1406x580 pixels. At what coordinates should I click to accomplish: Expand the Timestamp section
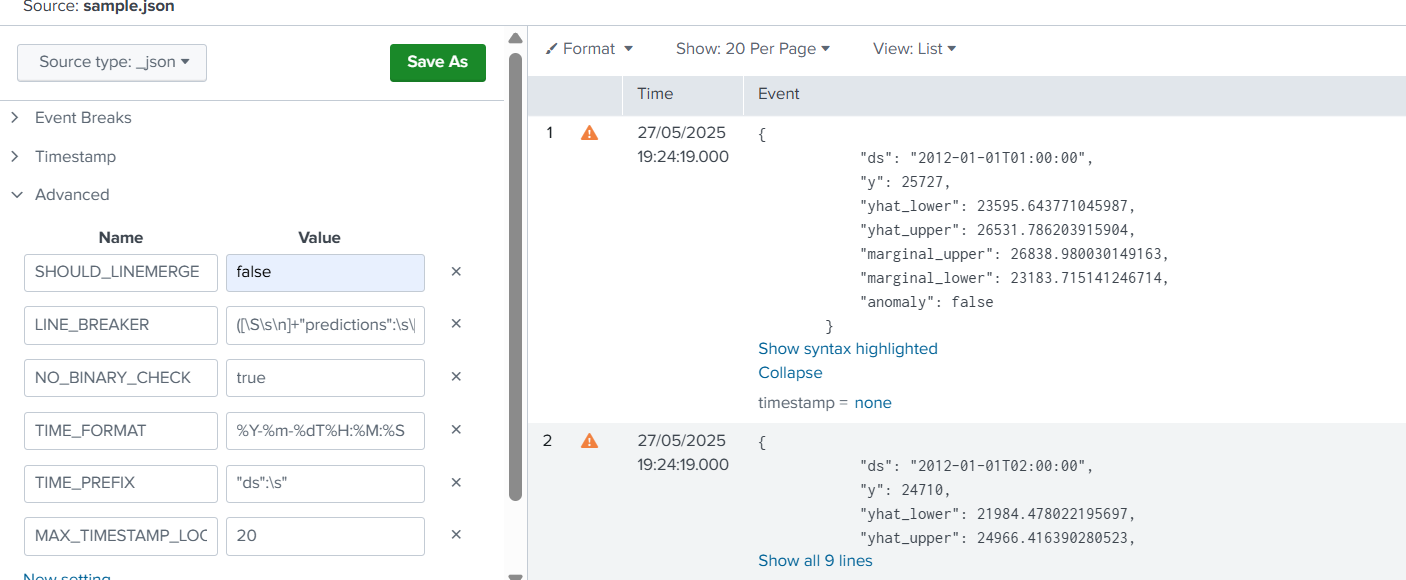click(x=75, y=156)
